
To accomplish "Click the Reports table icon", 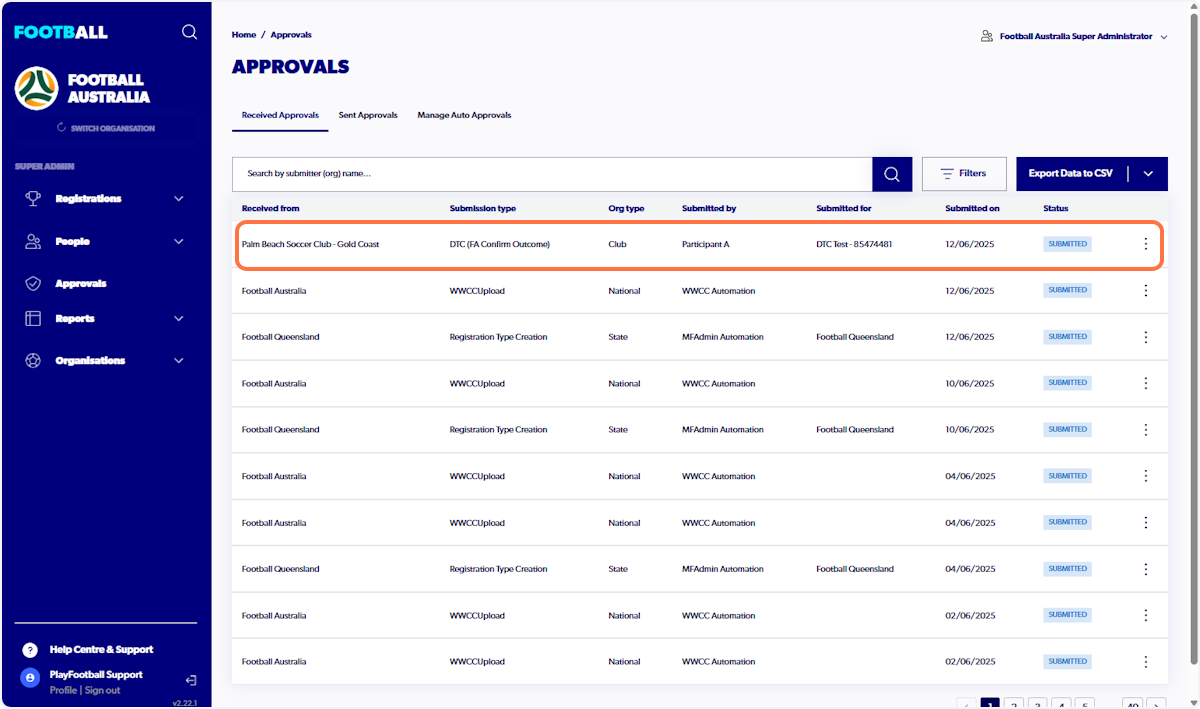I will click(x=33, y=318).
